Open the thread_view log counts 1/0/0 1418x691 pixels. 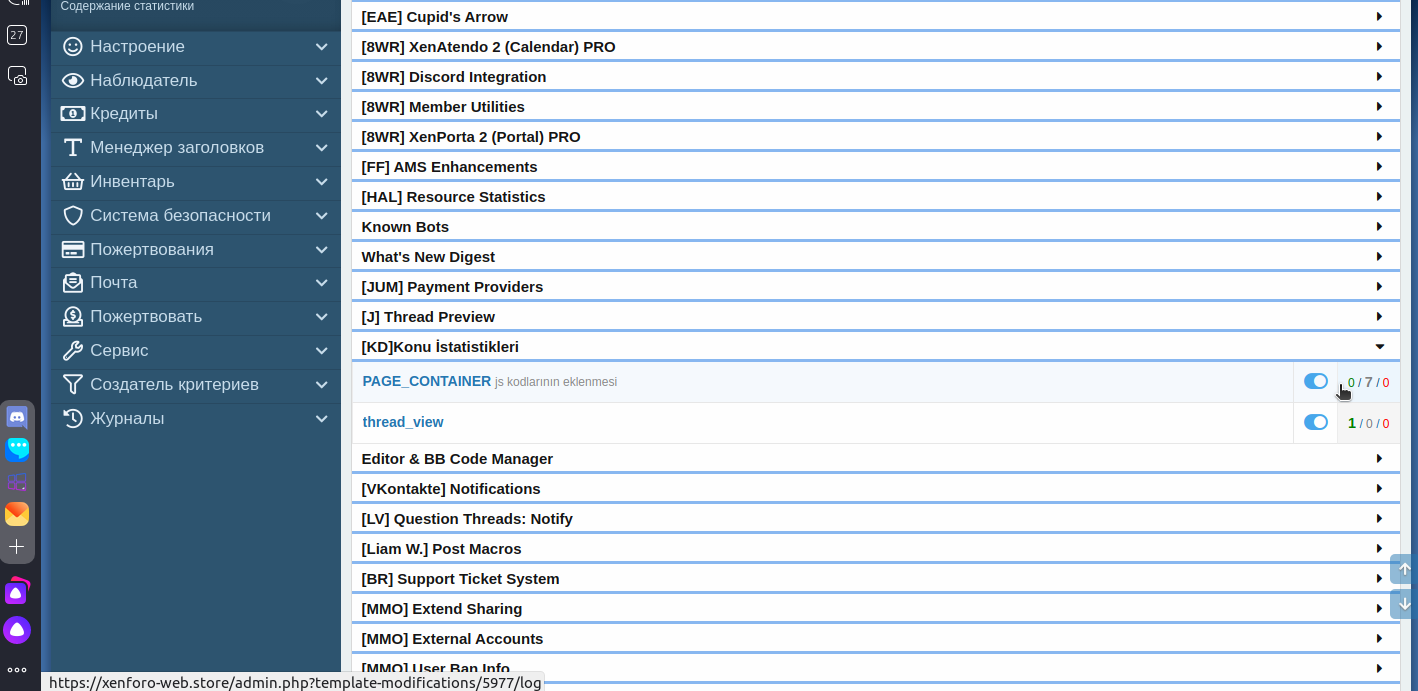coord(1368,423)
